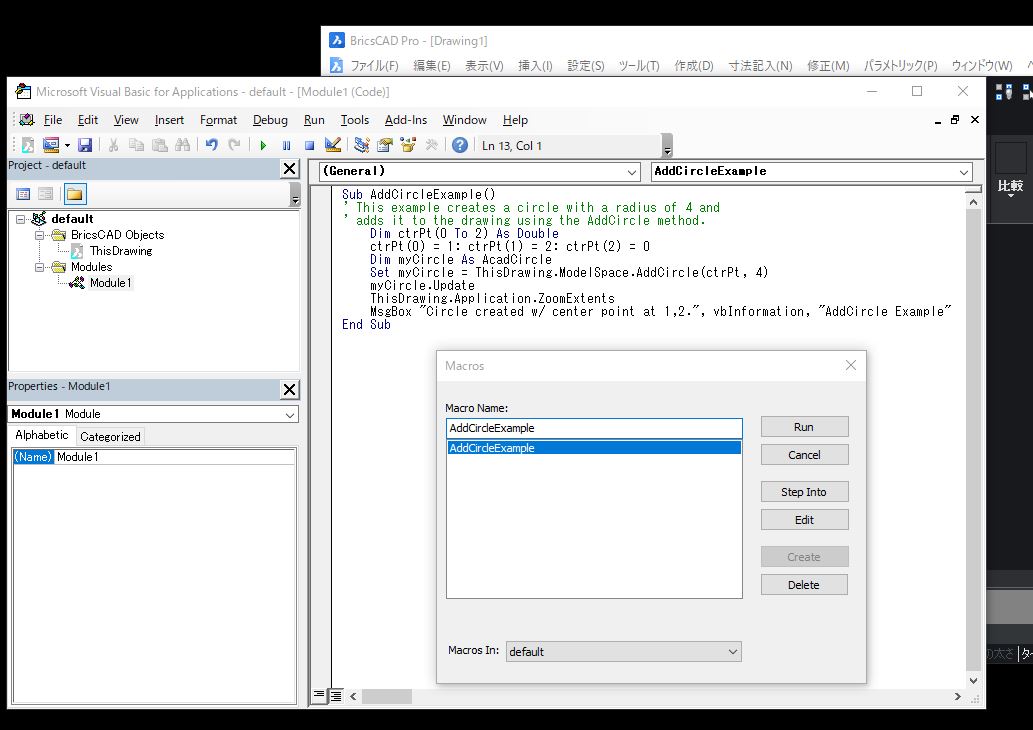Click the Step Into button
The image size is (1033, 730).
pos(804,491)
